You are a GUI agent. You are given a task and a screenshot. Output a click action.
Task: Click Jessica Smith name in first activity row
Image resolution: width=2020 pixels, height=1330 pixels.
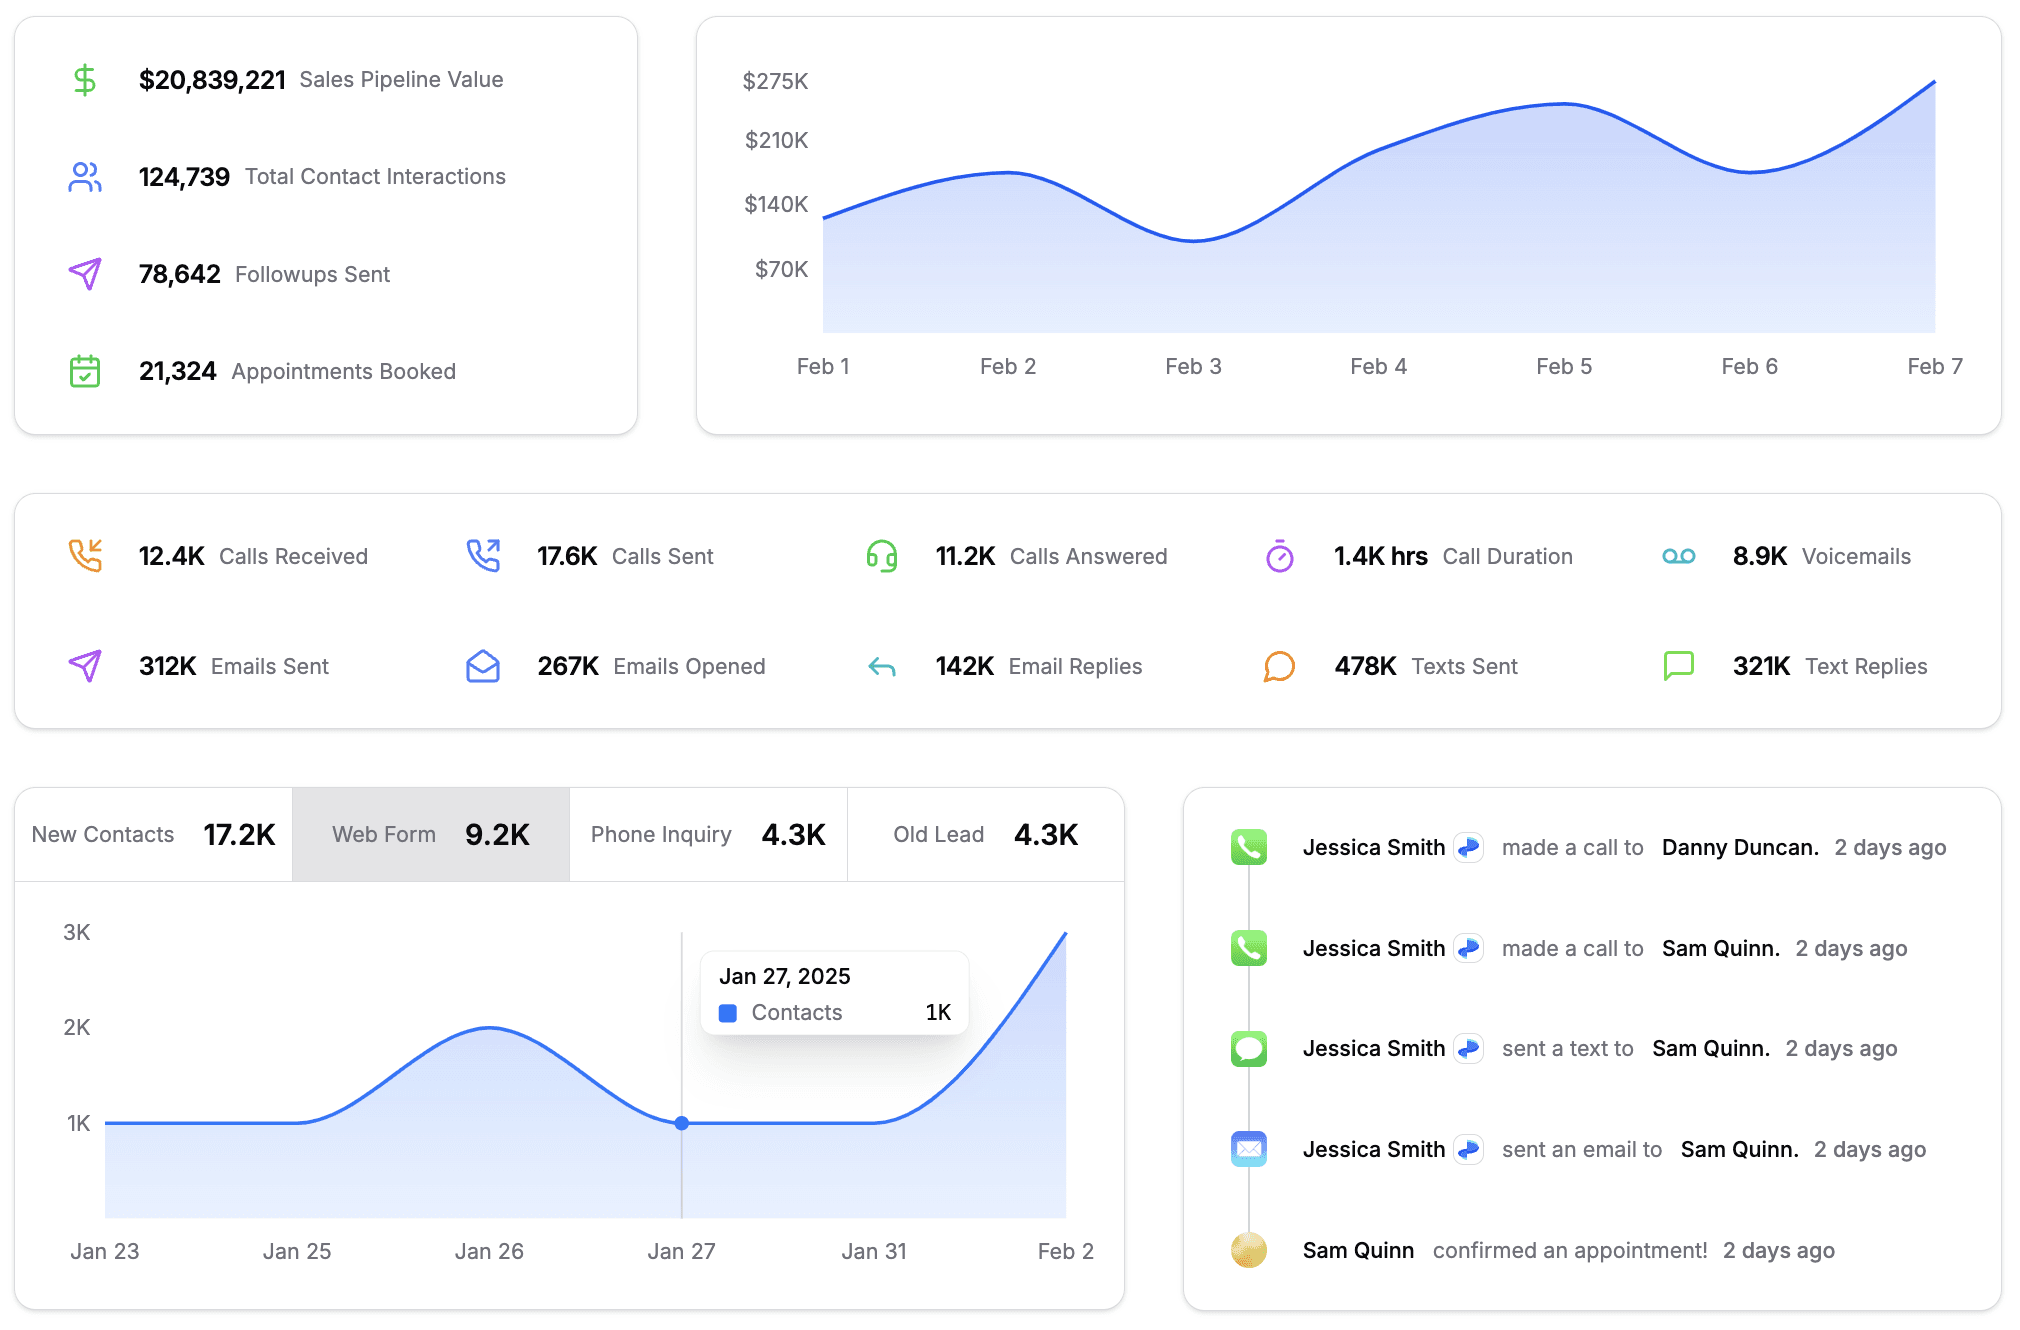[x=1374, y=847]
